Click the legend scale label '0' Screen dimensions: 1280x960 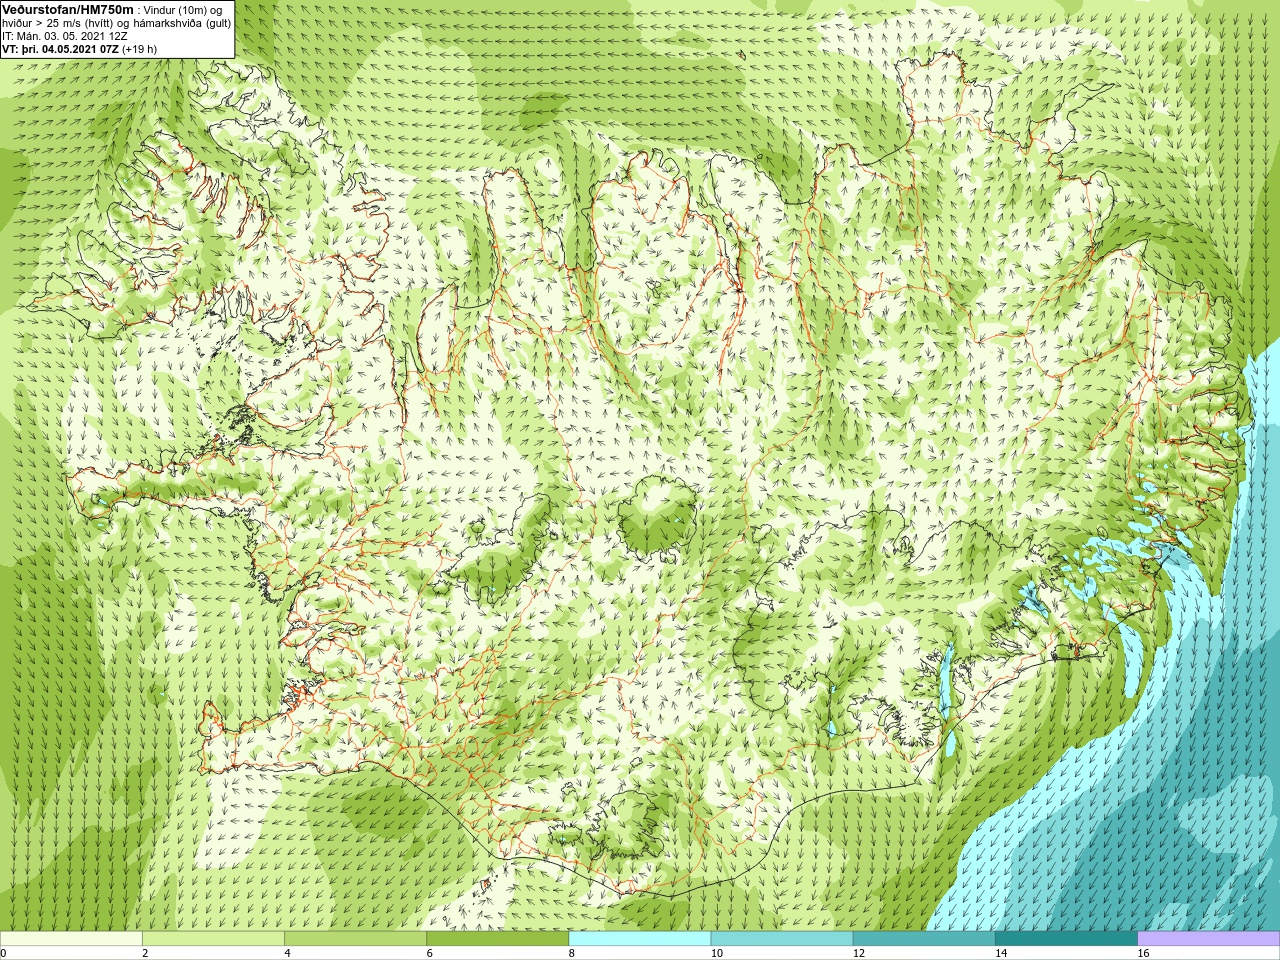point(3,953)
